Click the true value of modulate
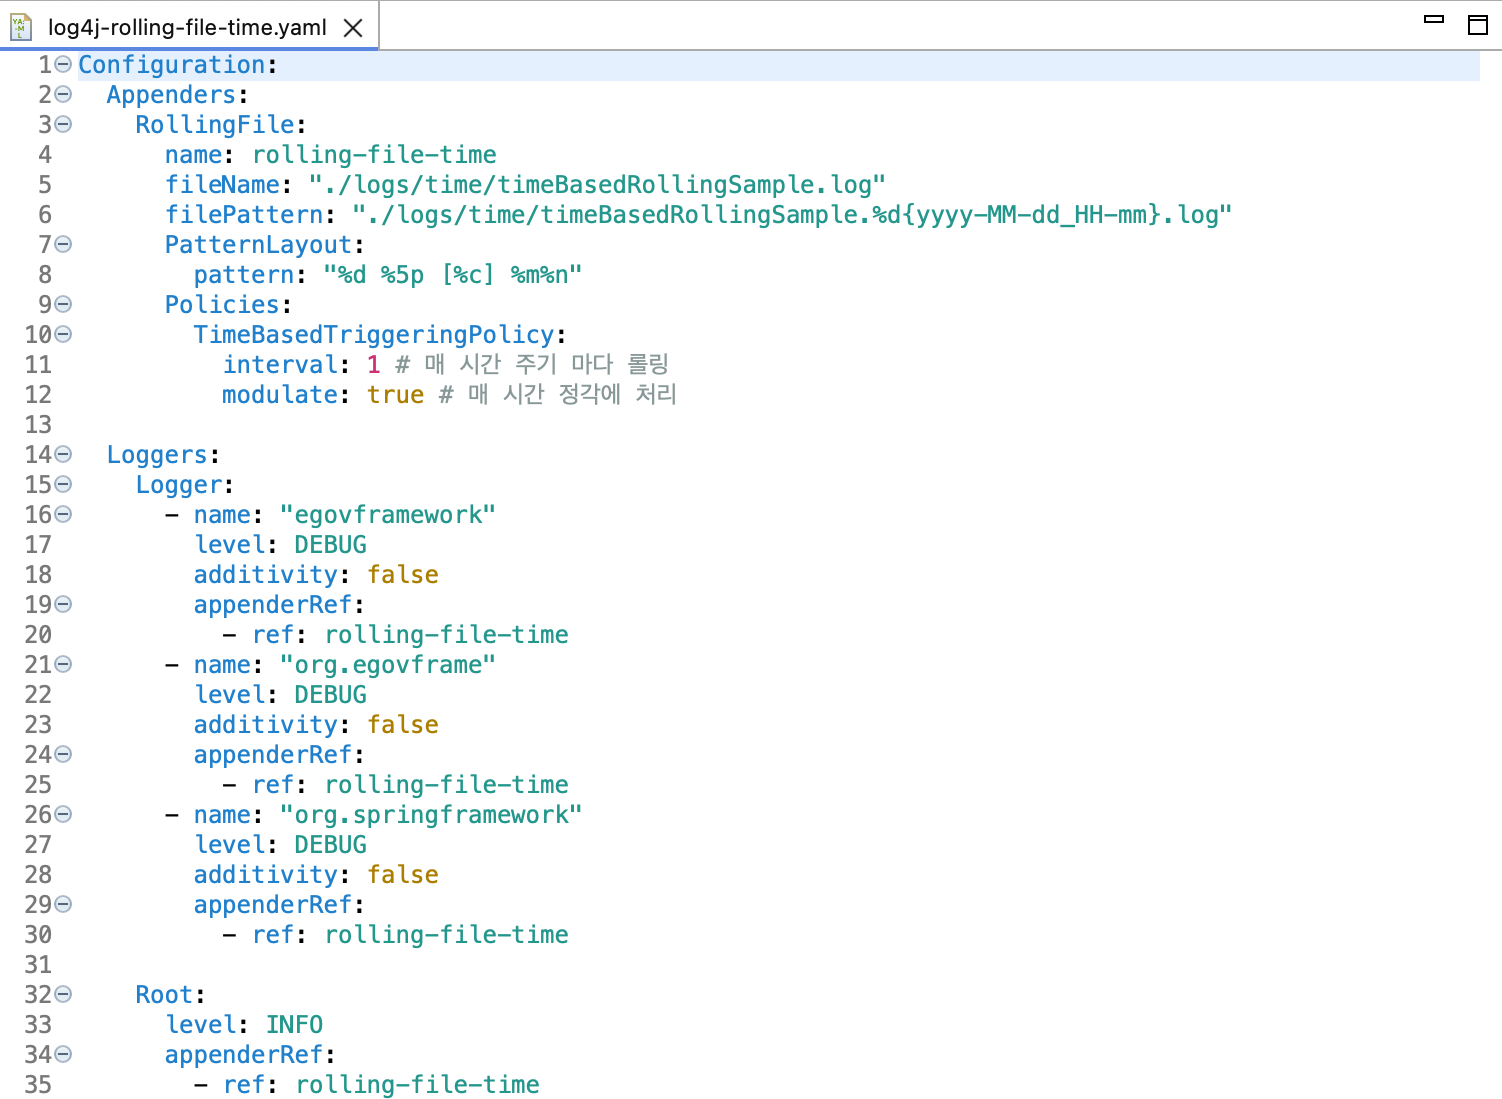Screen dimensions: 1502x1099 [x=396, y=394]
